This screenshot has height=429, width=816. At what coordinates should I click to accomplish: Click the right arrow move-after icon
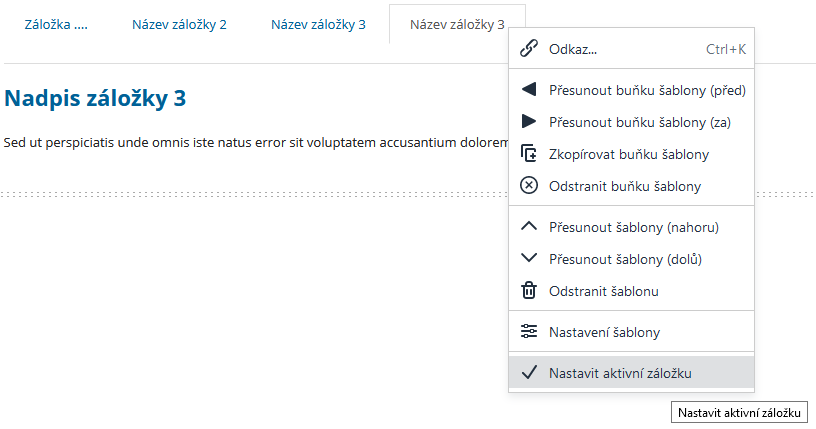click(530, 122)
